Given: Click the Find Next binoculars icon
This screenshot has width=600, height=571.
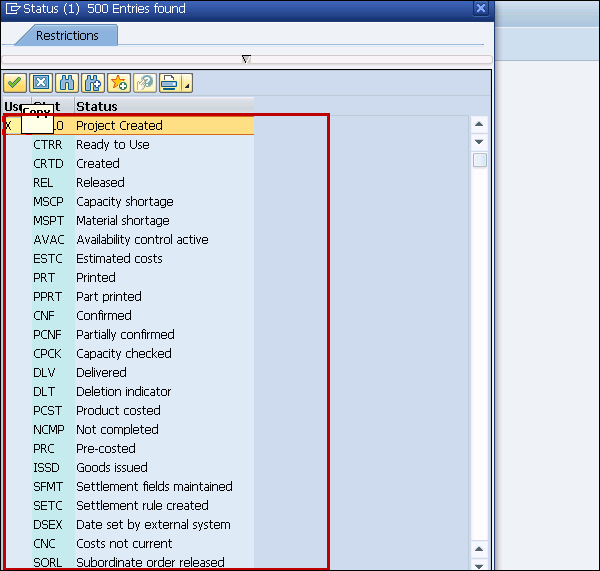Looking at the screenshot, I should pos(94,83).
